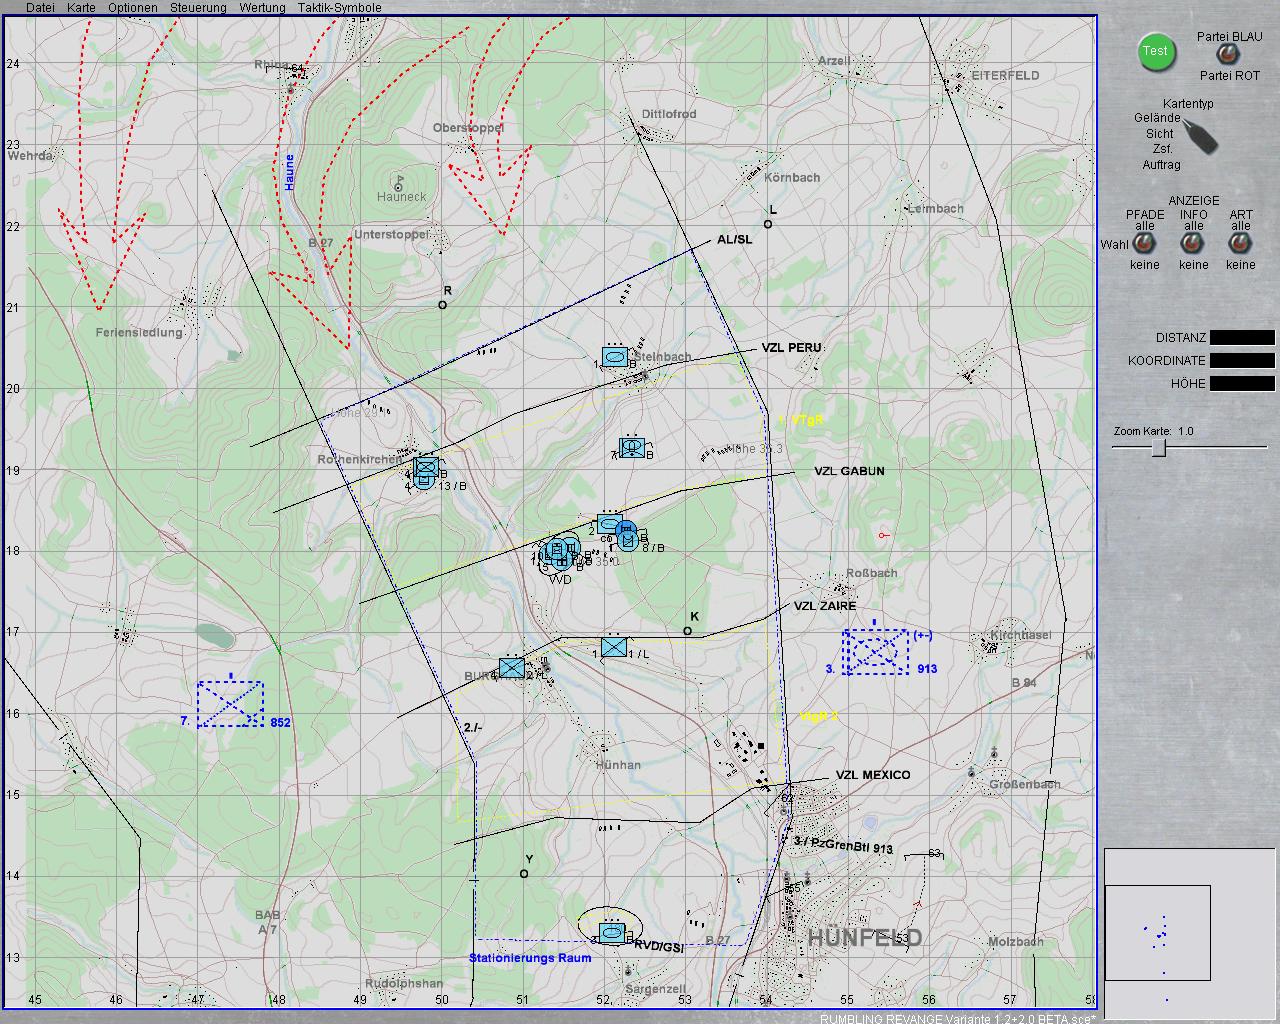Select unit 7 symbol below Steinbach
This screenshot has height=1024, width=1280.
(631, 447)
